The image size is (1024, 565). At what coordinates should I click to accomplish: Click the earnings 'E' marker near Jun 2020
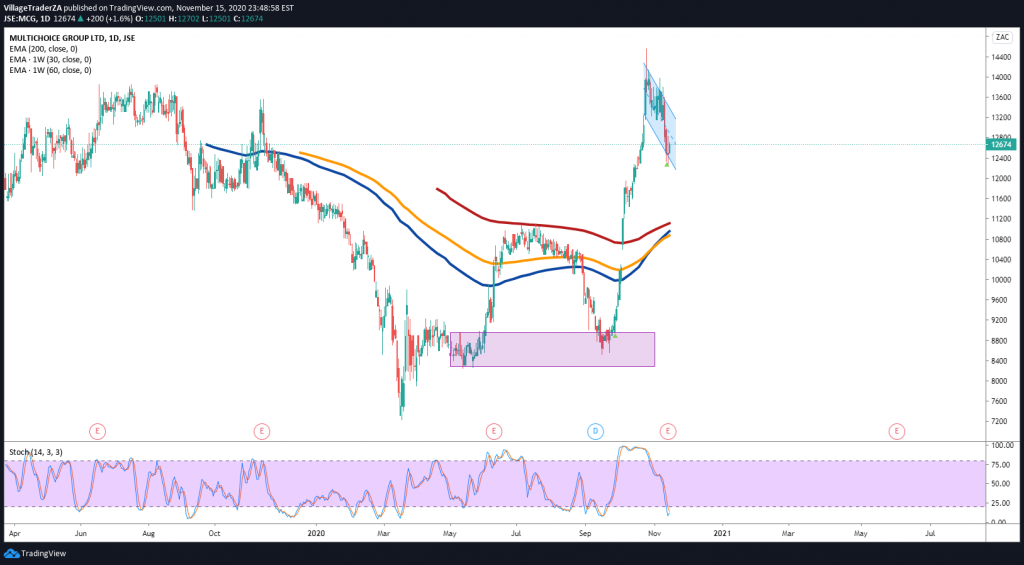coord(494,431)
